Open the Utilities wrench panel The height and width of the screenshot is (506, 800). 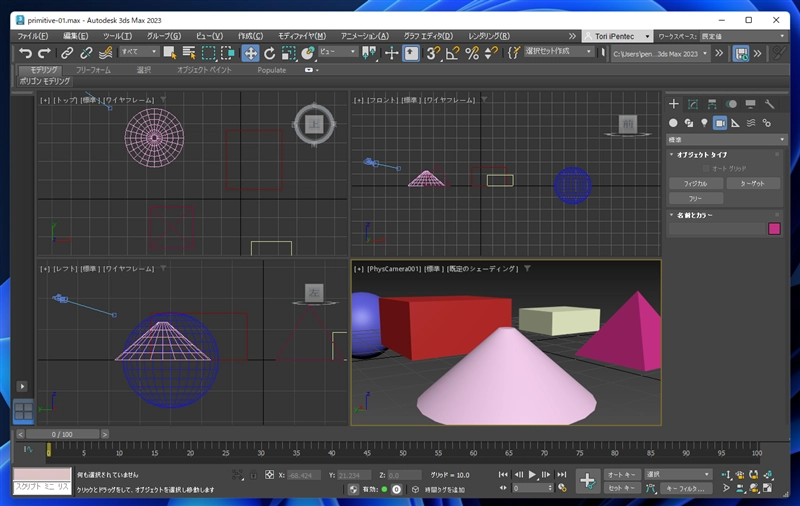tap(769, 104)
